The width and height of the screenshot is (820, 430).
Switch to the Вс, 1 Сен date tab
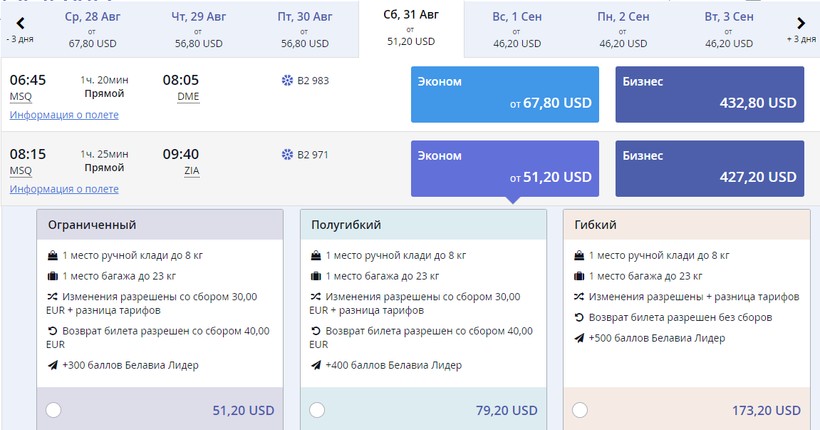click(519, 29)
